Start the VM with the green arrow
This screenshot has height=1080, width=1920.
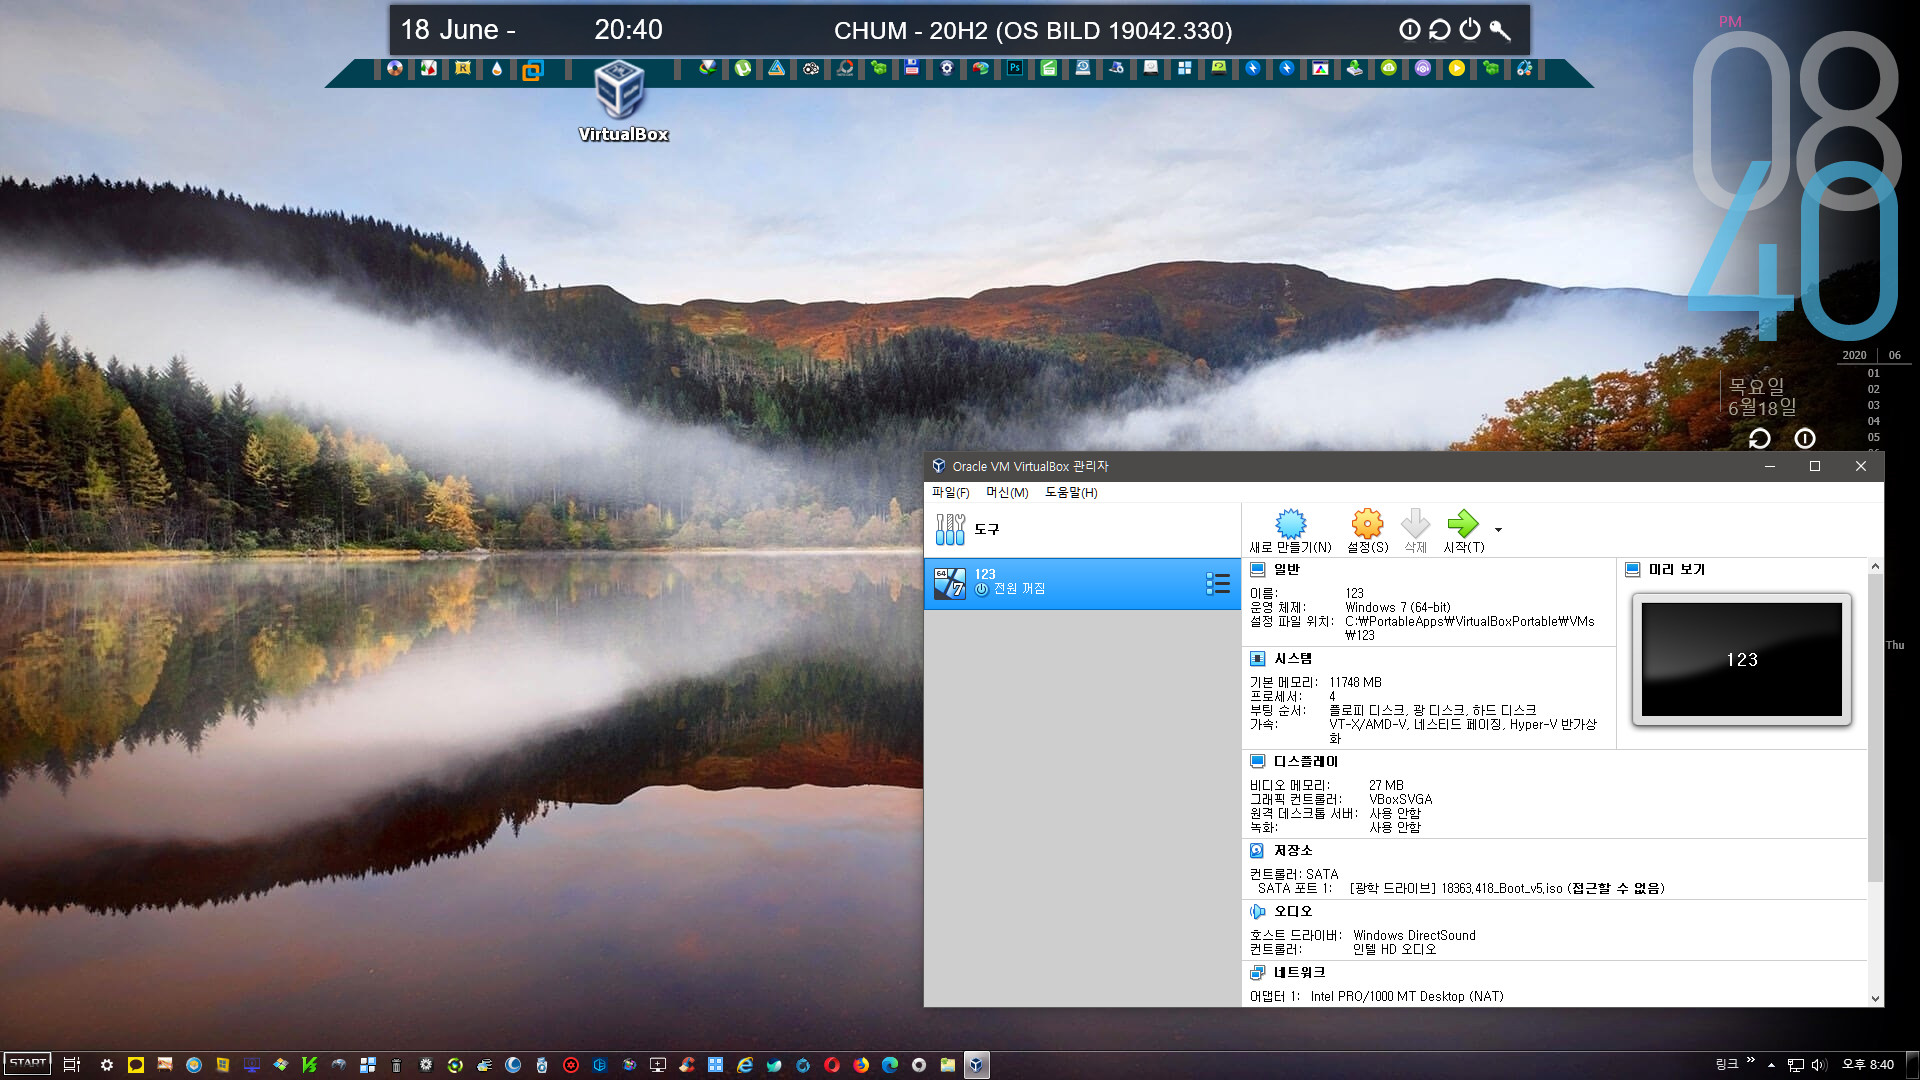(1463, 531)
